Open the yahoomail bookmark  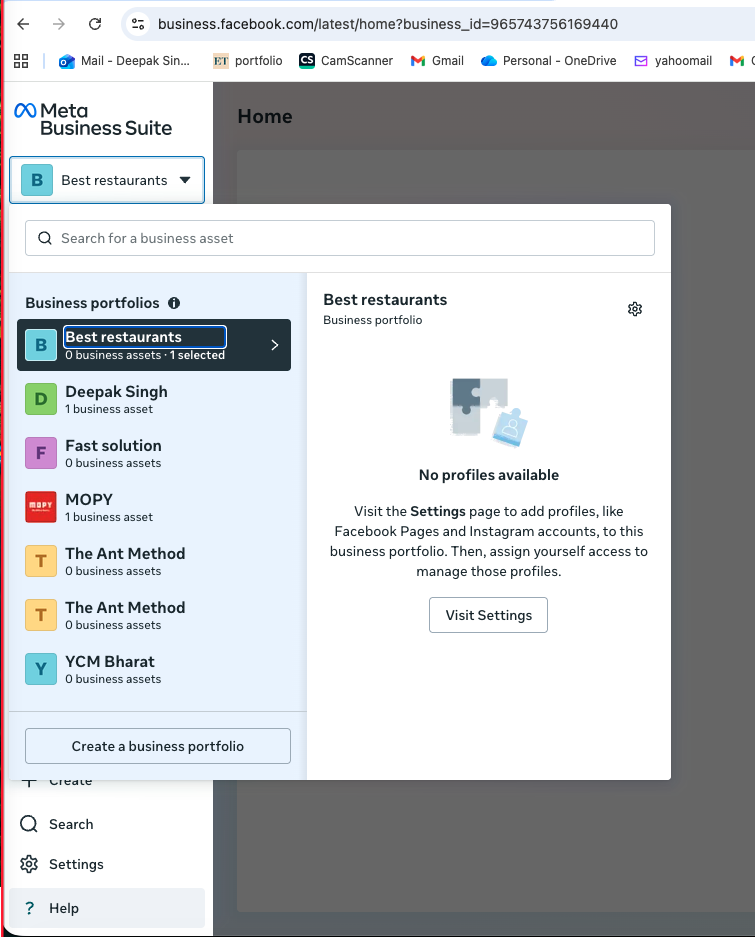pyautogui.click(x=673, y=61)
